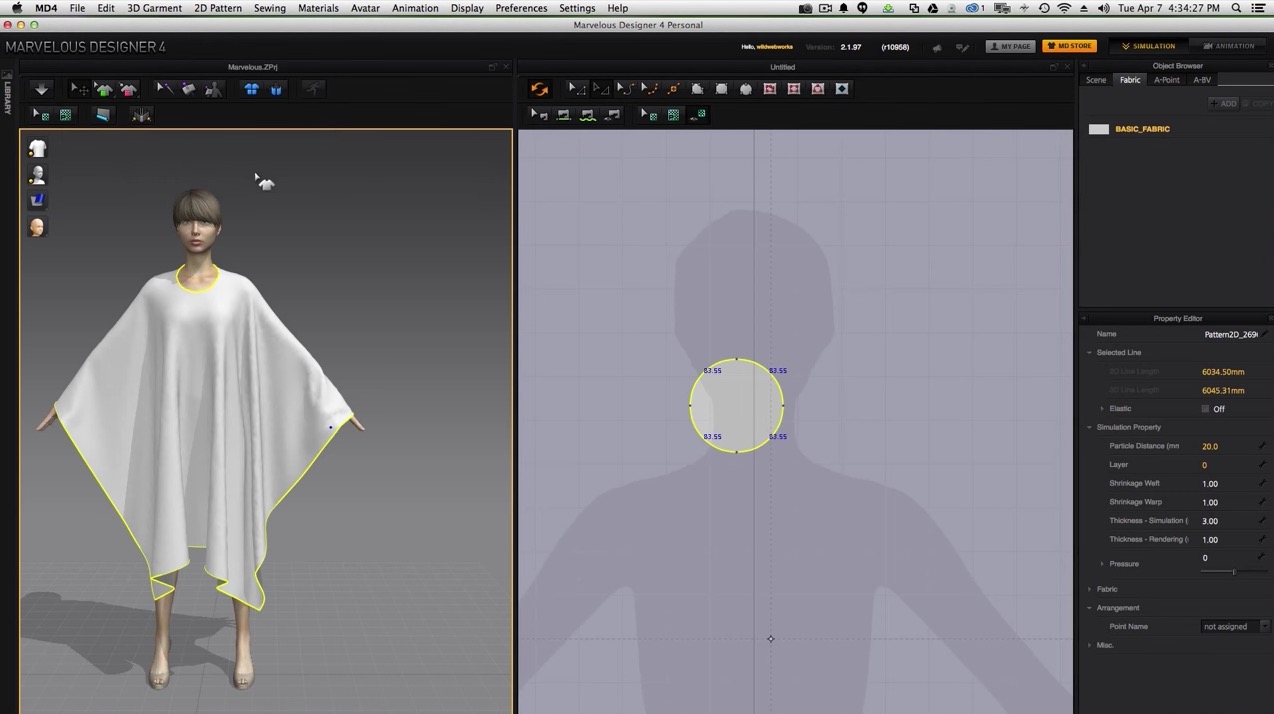This screenshot has width=1274, height=714.
Task: Click the MY PAGE button
Action: 1012,46
